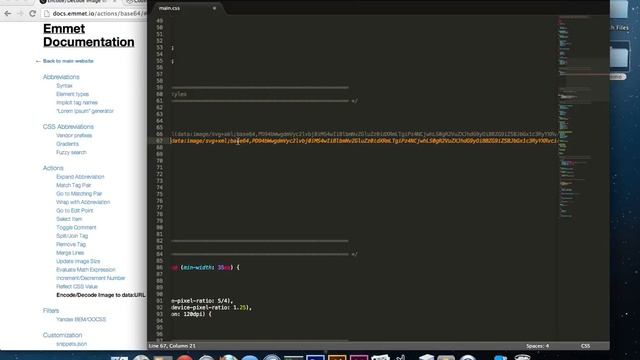The image size is (640, 360).
Task: Open the Actions section
Action: (53, 168)
